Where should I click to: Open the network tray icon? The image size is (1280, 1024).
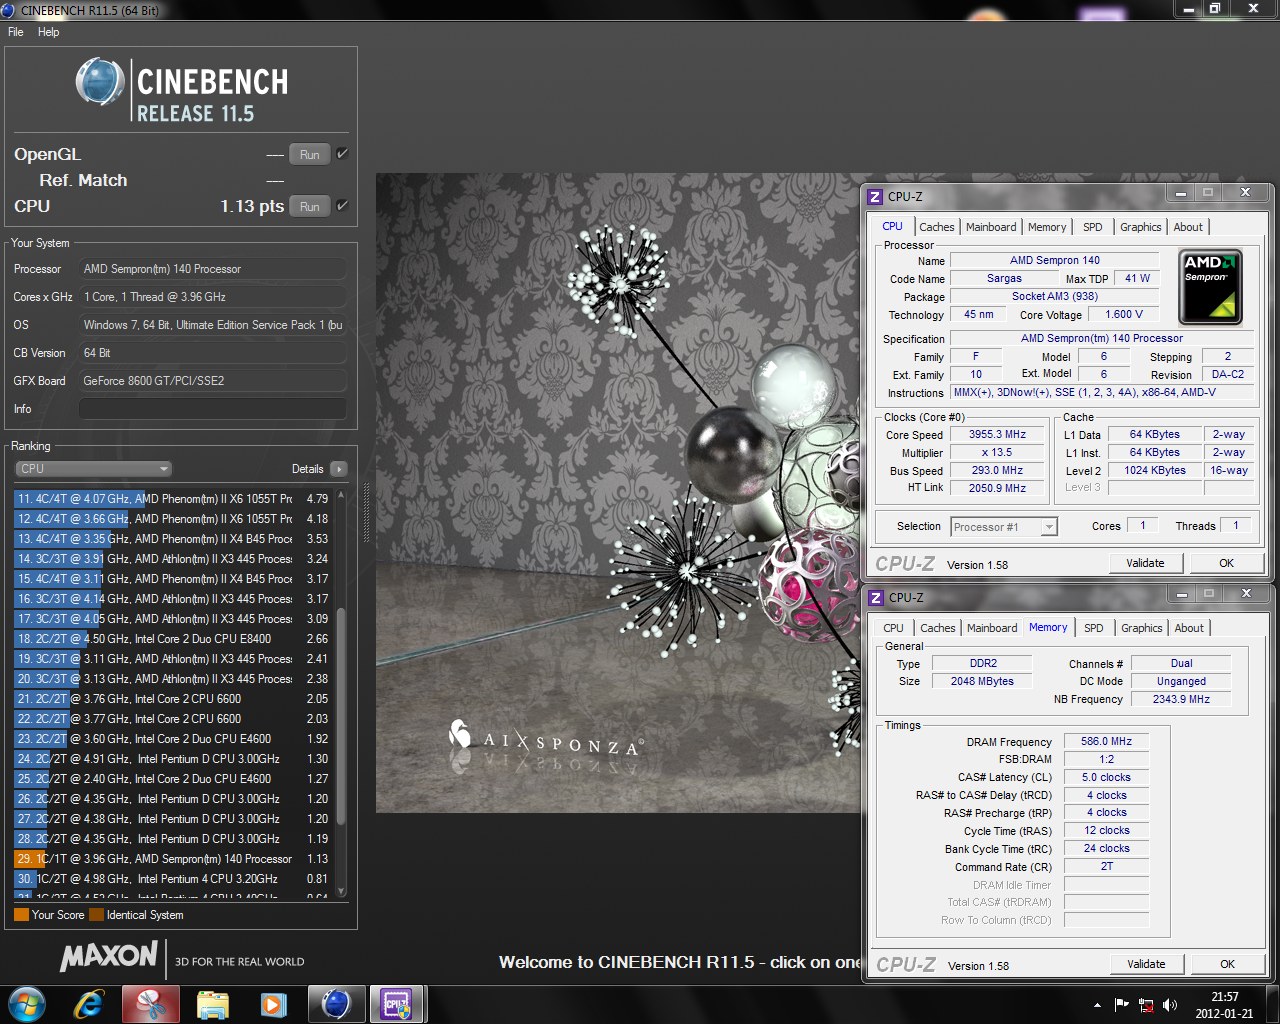(x=1146, y=1005)
